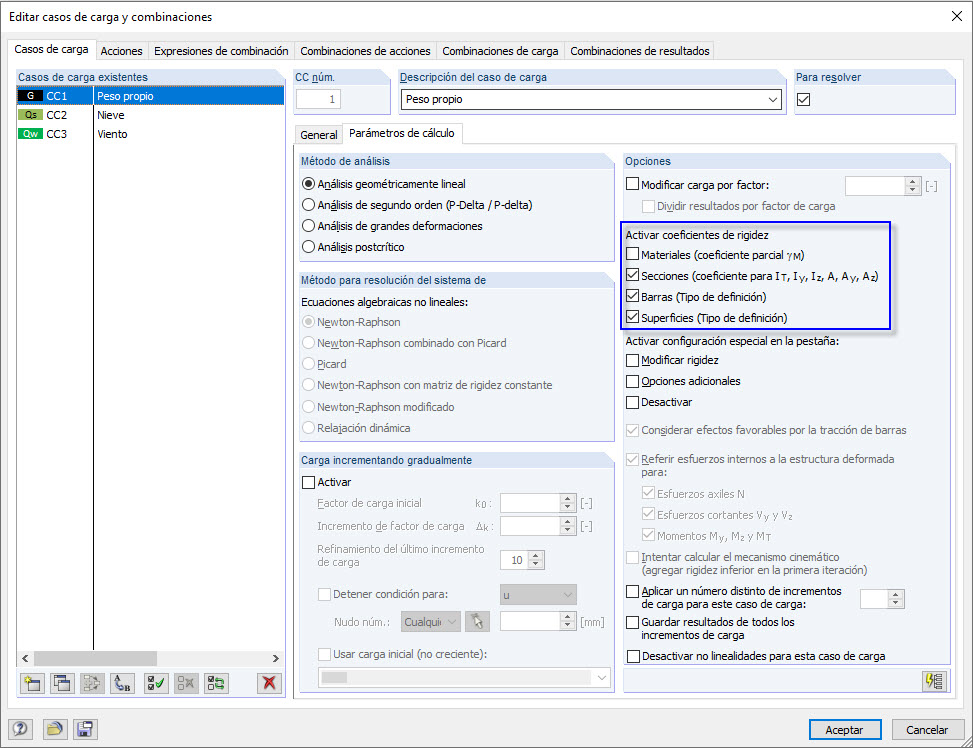
Task: Load saved settings folder icon
Action: 55,729
